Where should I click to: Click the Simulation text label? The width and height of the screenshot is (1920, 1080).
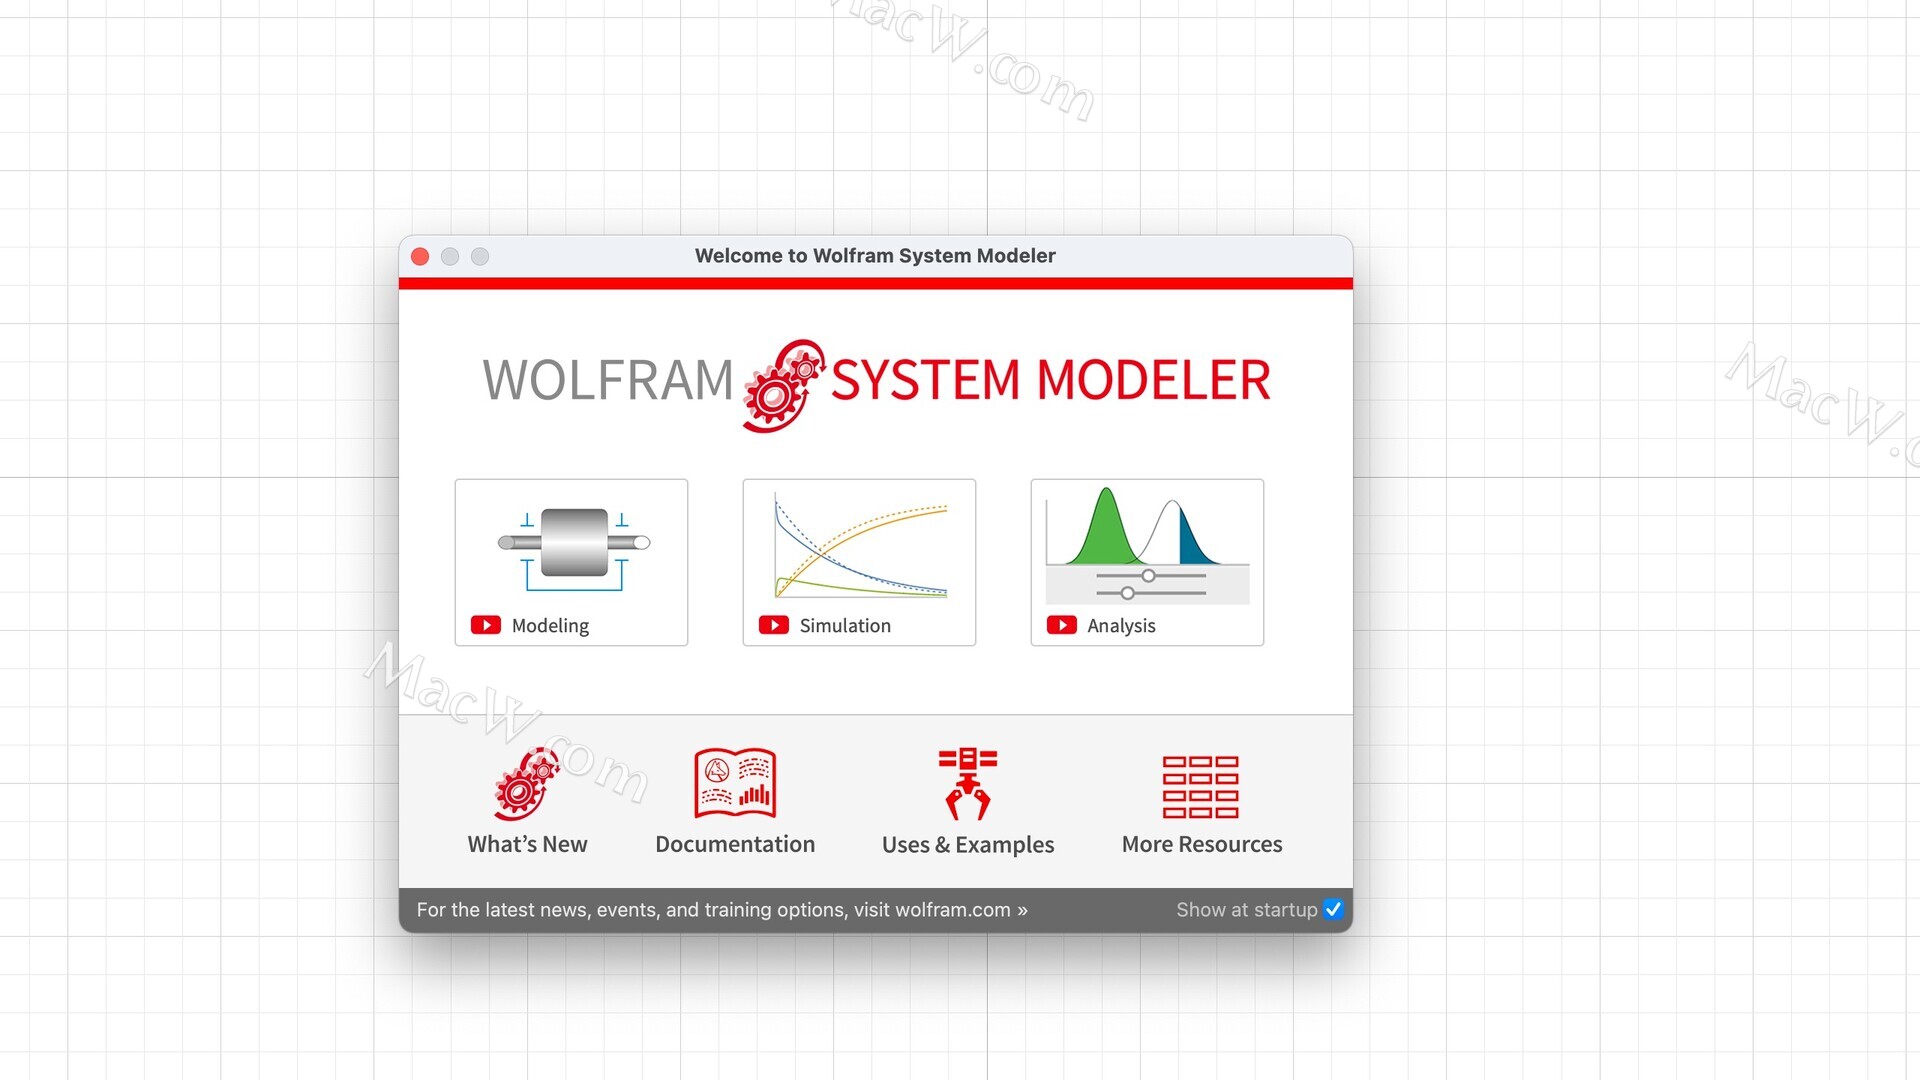coord(845,625)
